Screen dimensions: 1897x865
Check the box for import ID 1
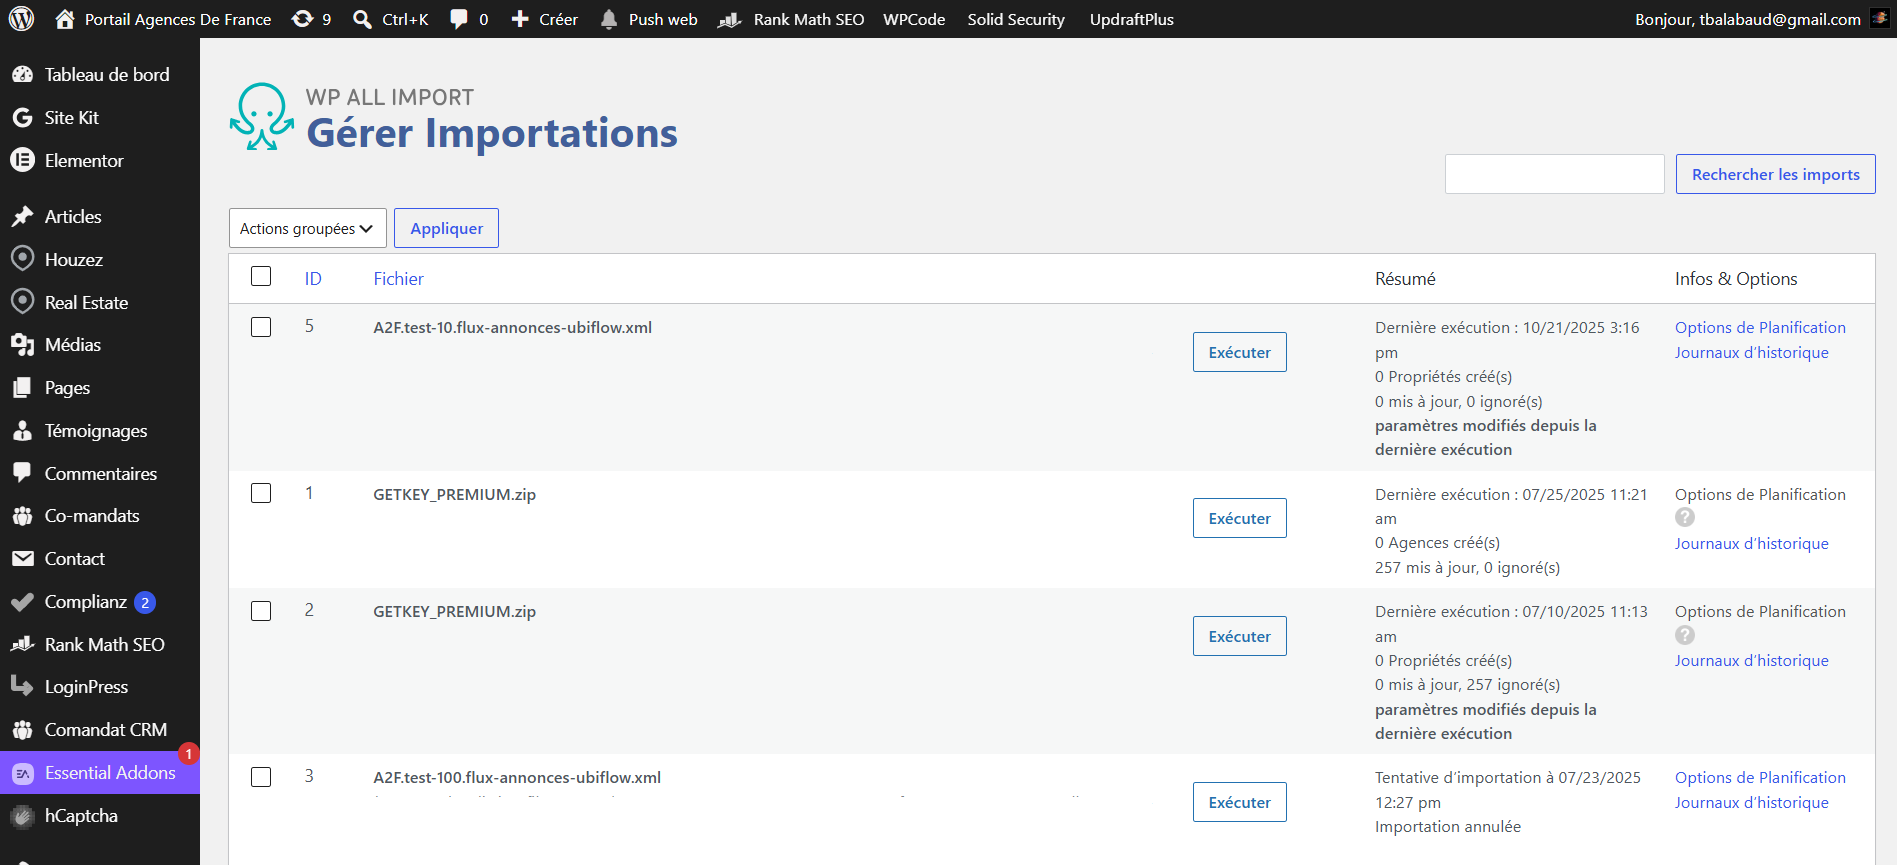click(261, 493)
